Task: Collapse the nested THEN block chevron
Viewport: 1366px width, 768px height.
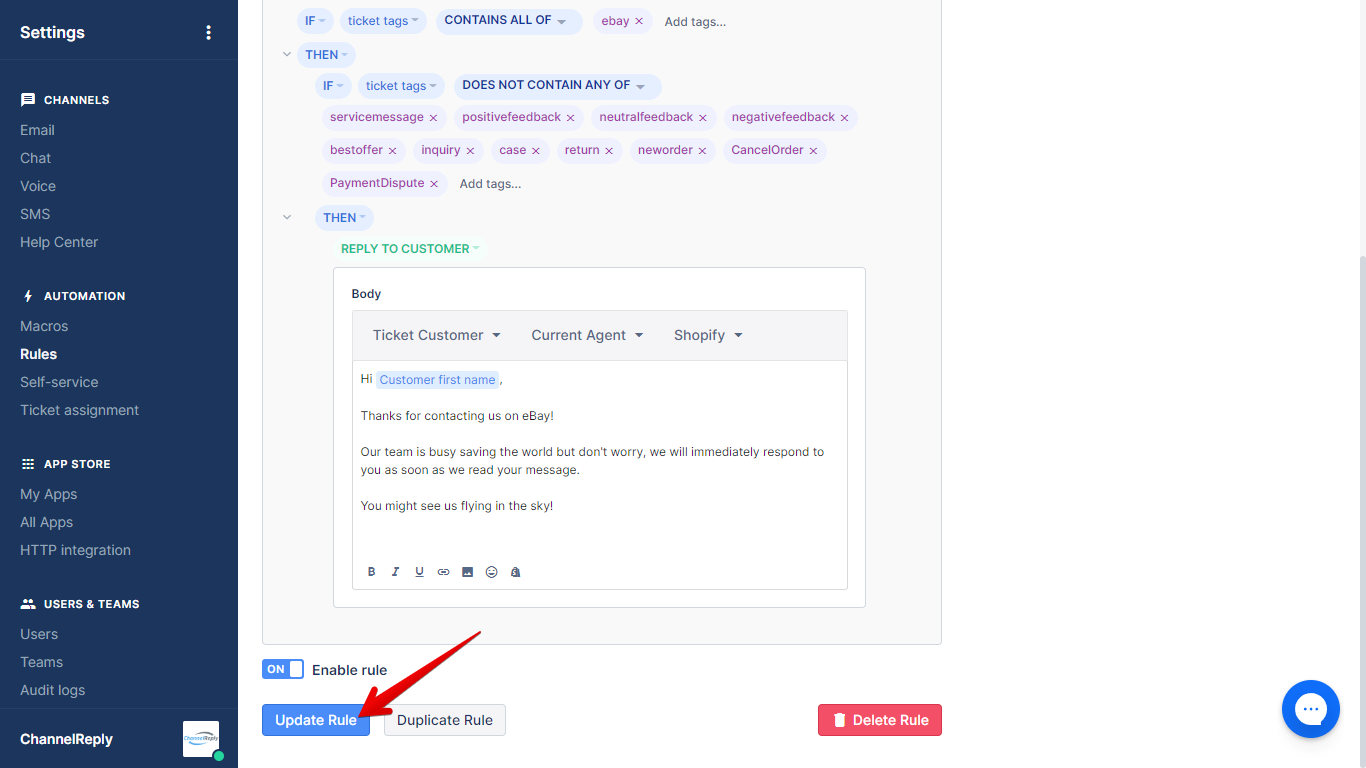Action: (x=287, y=217)
